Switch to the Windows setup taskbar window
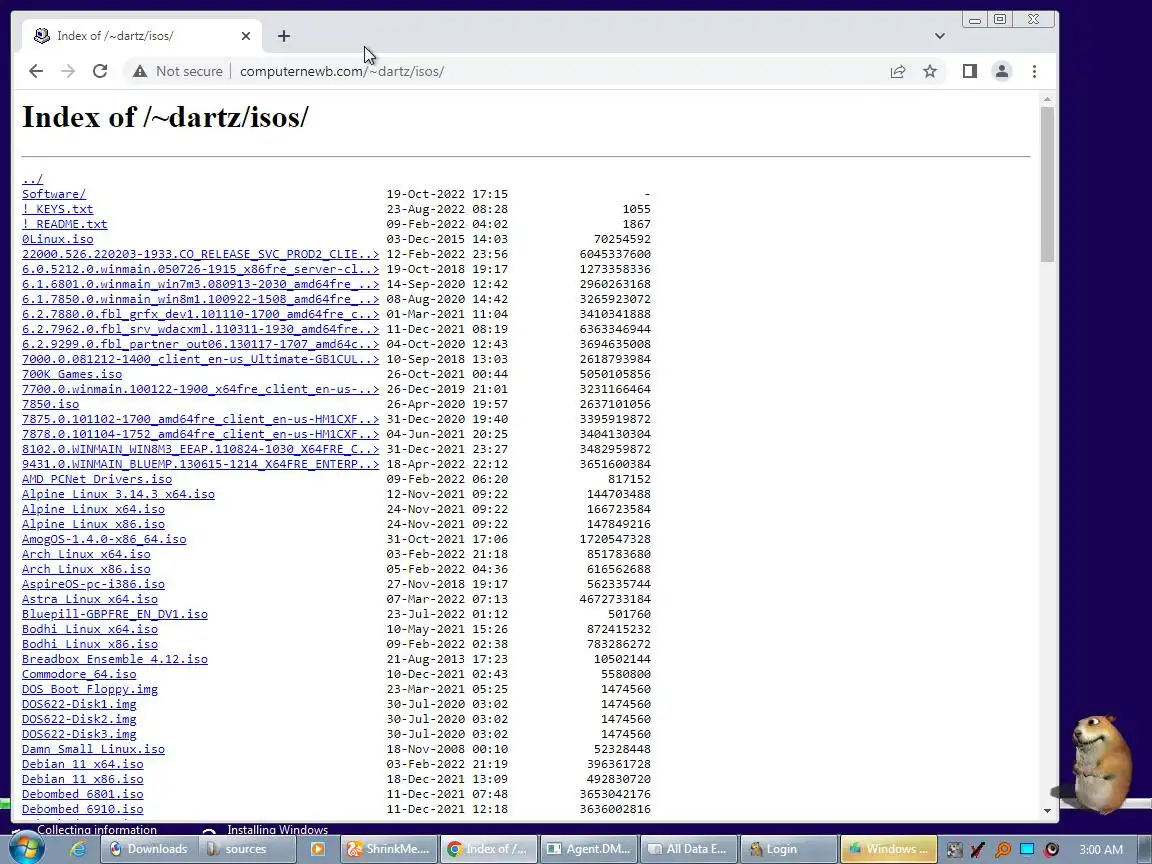Screen dimensions: 1152x864 tap(888, 849)
